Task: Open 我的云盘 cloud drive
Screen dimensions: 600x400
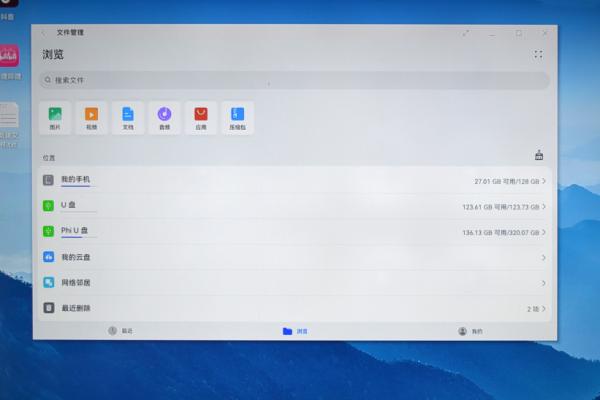Action: (77, 257)
